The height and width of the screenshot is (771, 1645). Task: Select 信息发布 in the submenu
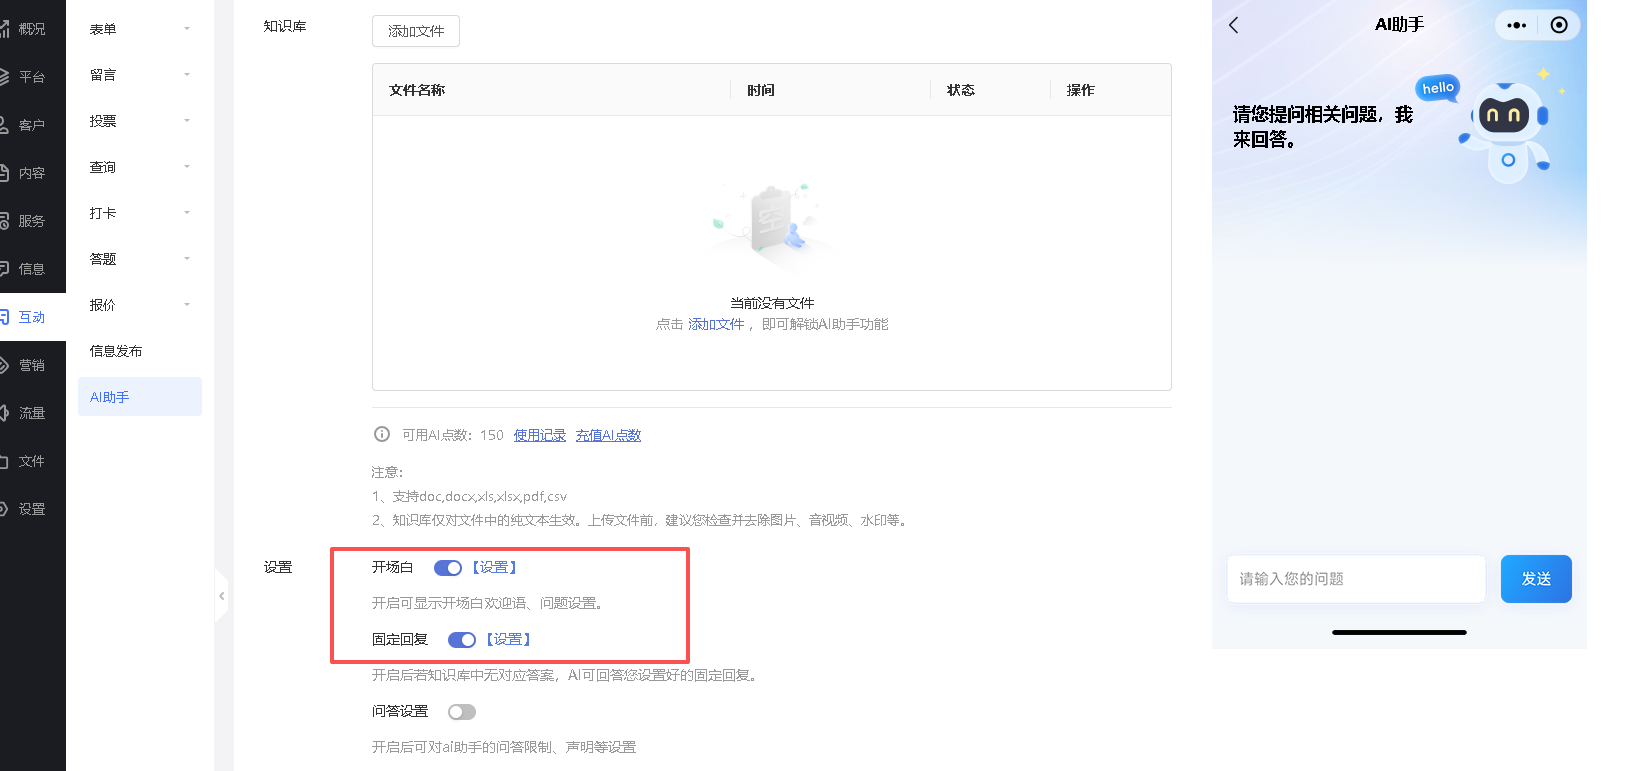point(116,351)
